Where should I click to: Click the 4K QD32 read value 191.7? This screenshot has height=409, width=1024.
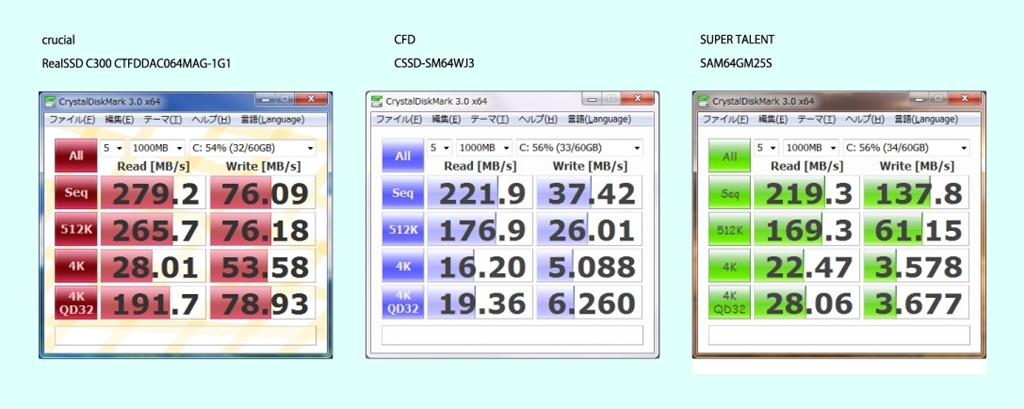click(152, 303)
